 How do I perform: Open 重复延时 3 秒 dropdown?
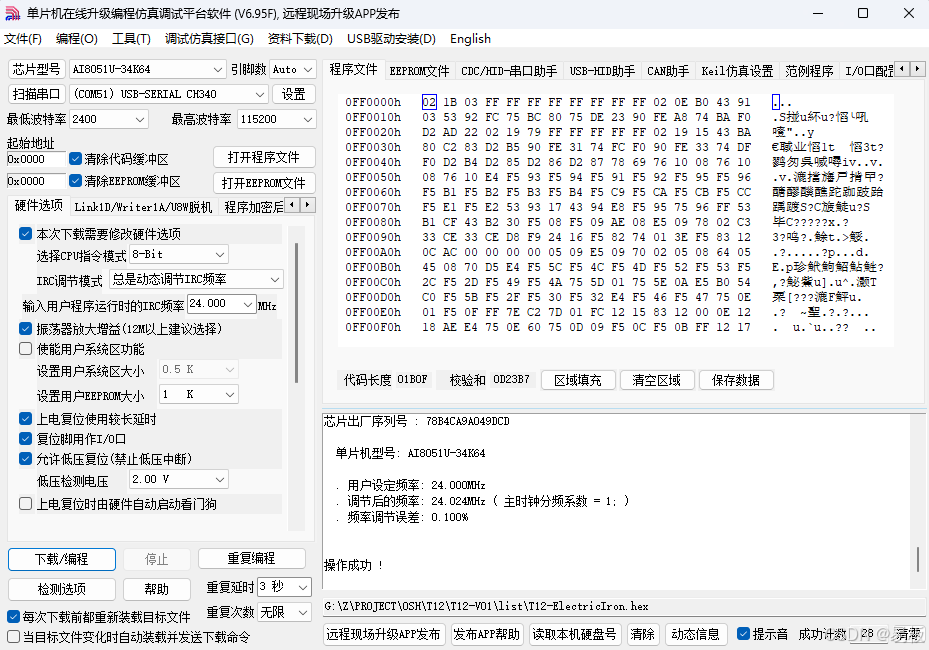click(284, 587)
